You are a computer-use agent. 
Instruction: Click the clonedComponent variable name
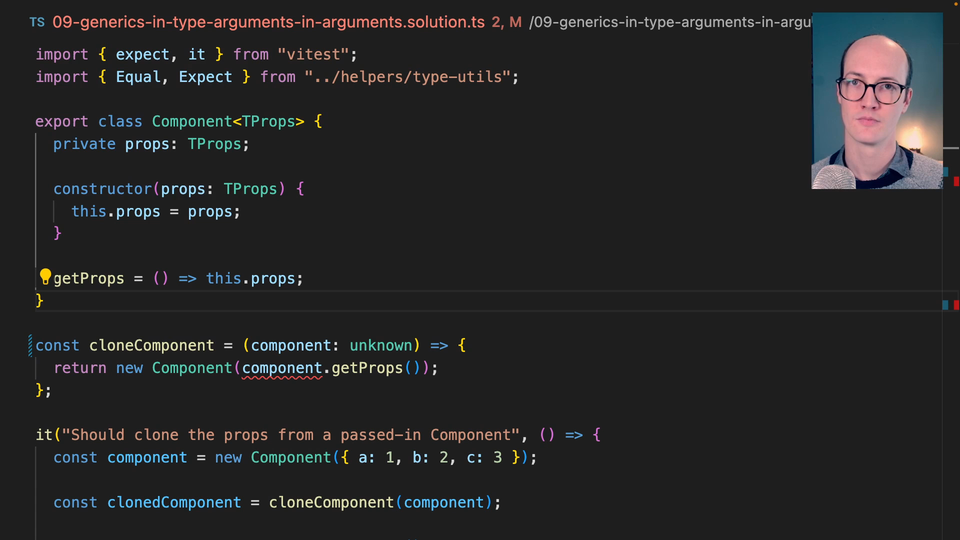(174, 502)
